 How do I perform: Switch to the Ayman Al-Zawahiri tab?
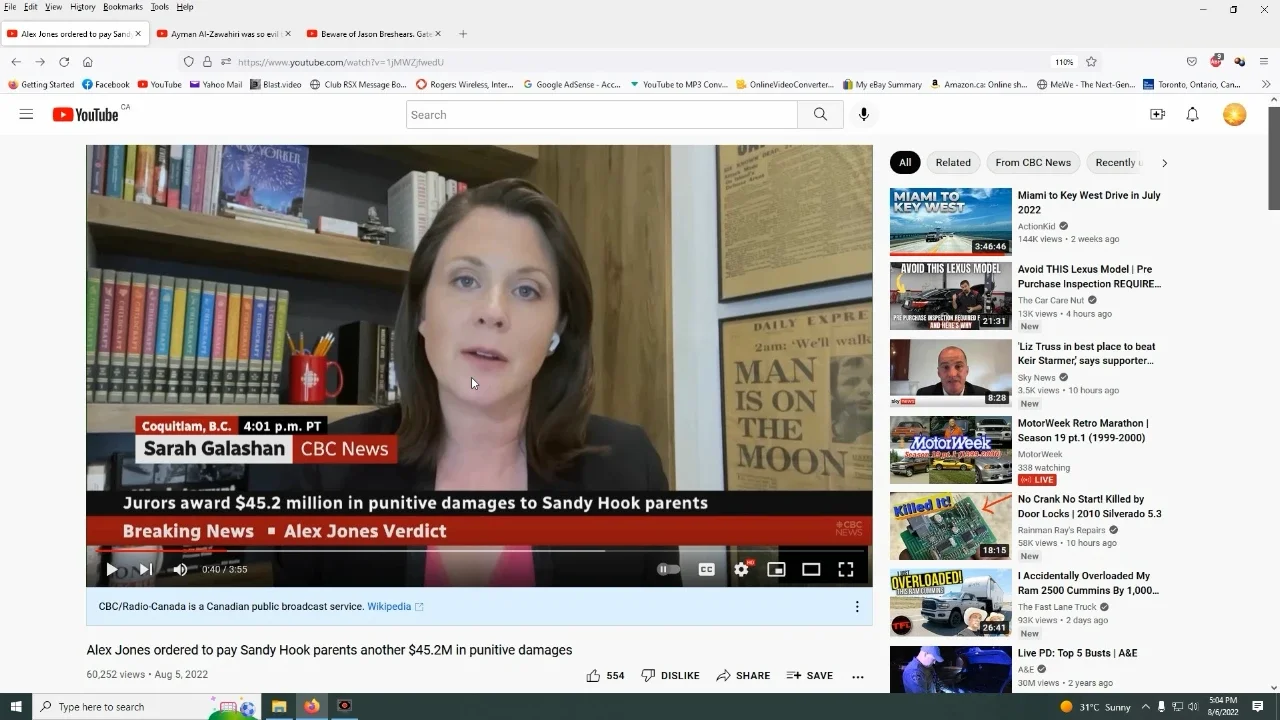(224, 34)
